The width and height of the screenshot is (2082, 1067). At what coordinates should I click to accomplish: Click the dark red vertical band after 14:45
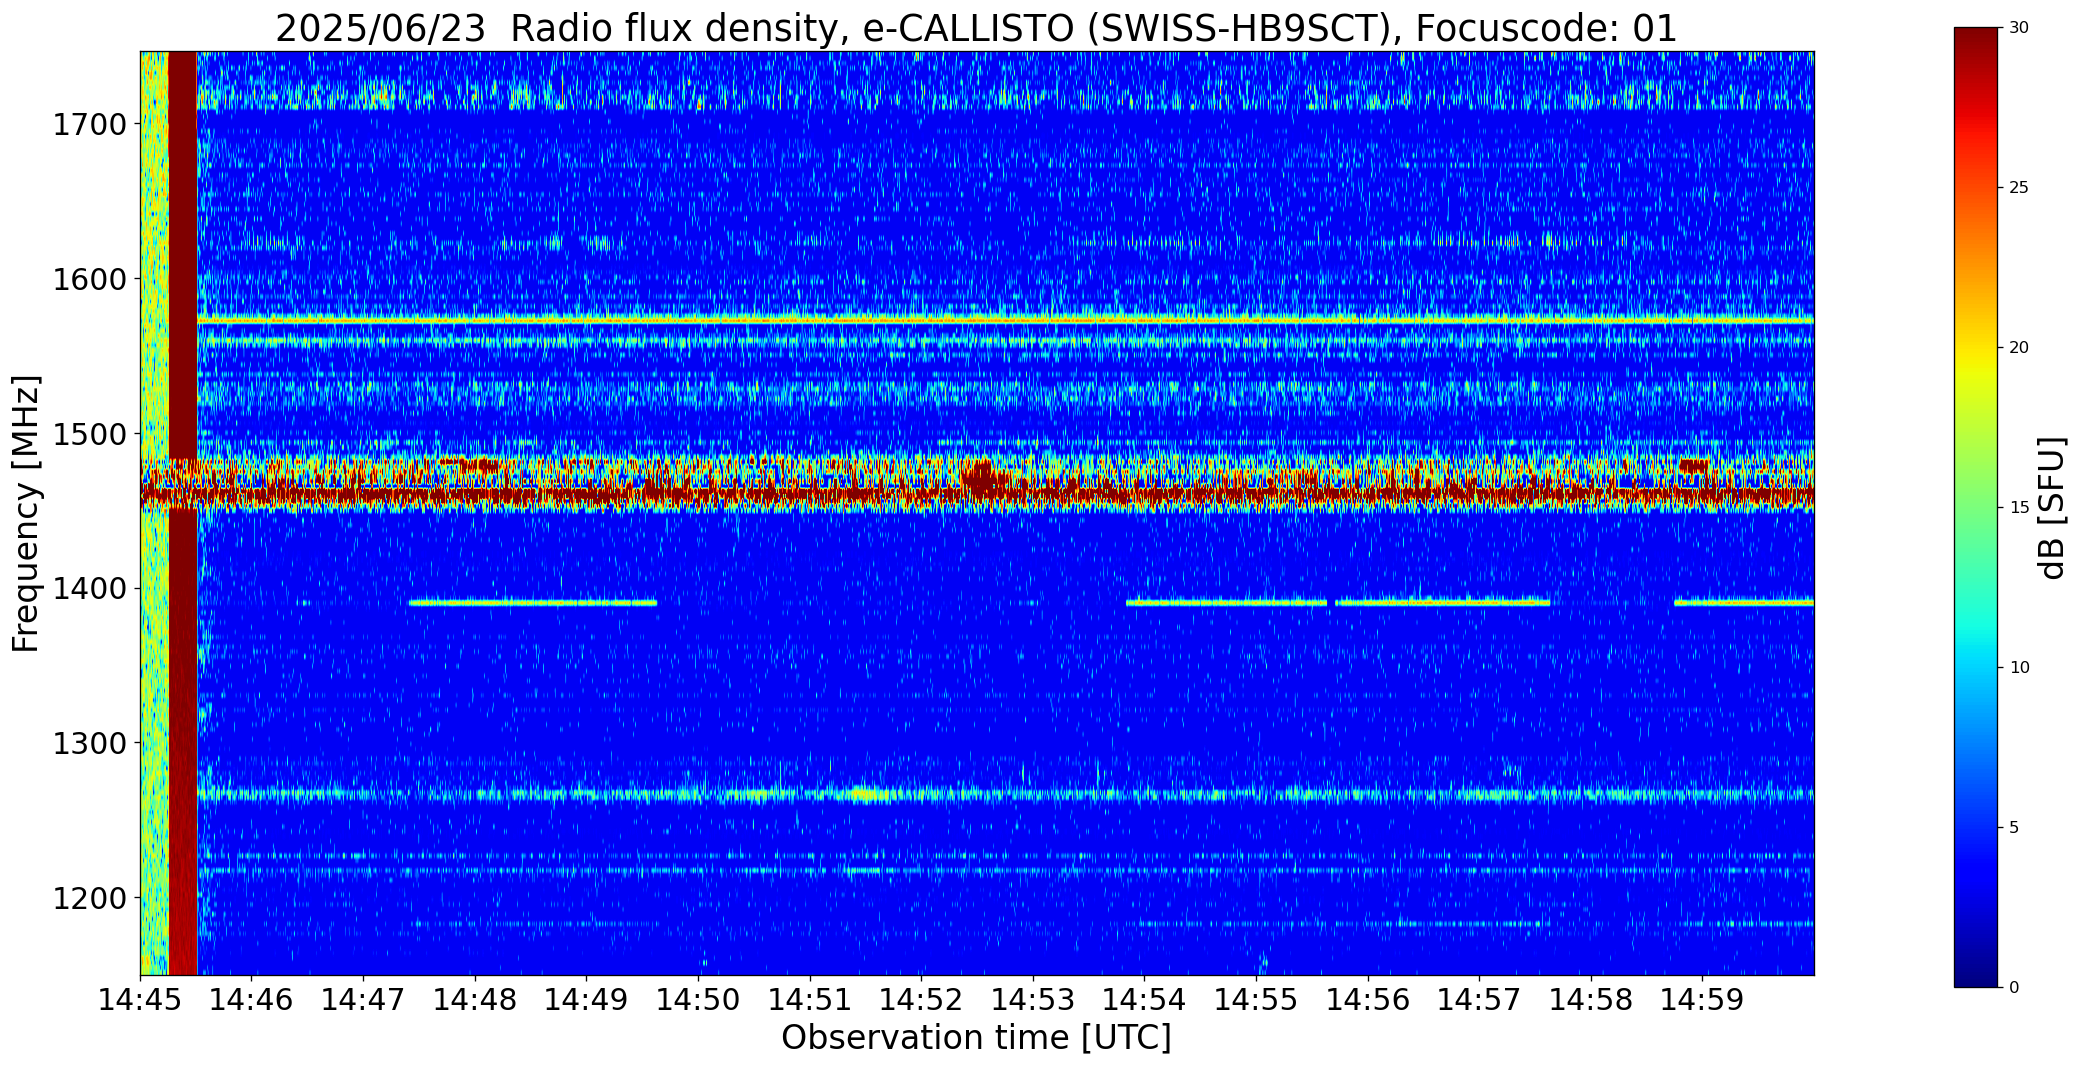pyautogui.click(x=183, y=513)
